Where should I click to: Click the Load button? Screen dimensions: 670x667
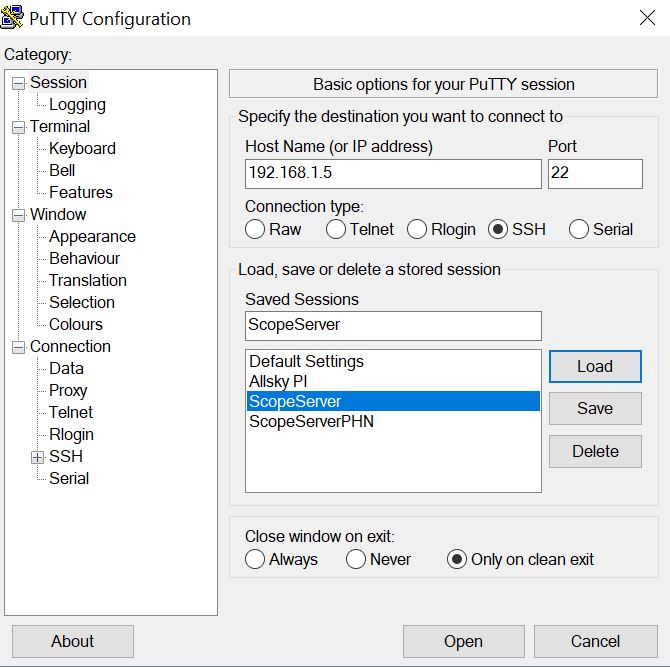pos(595,366)
